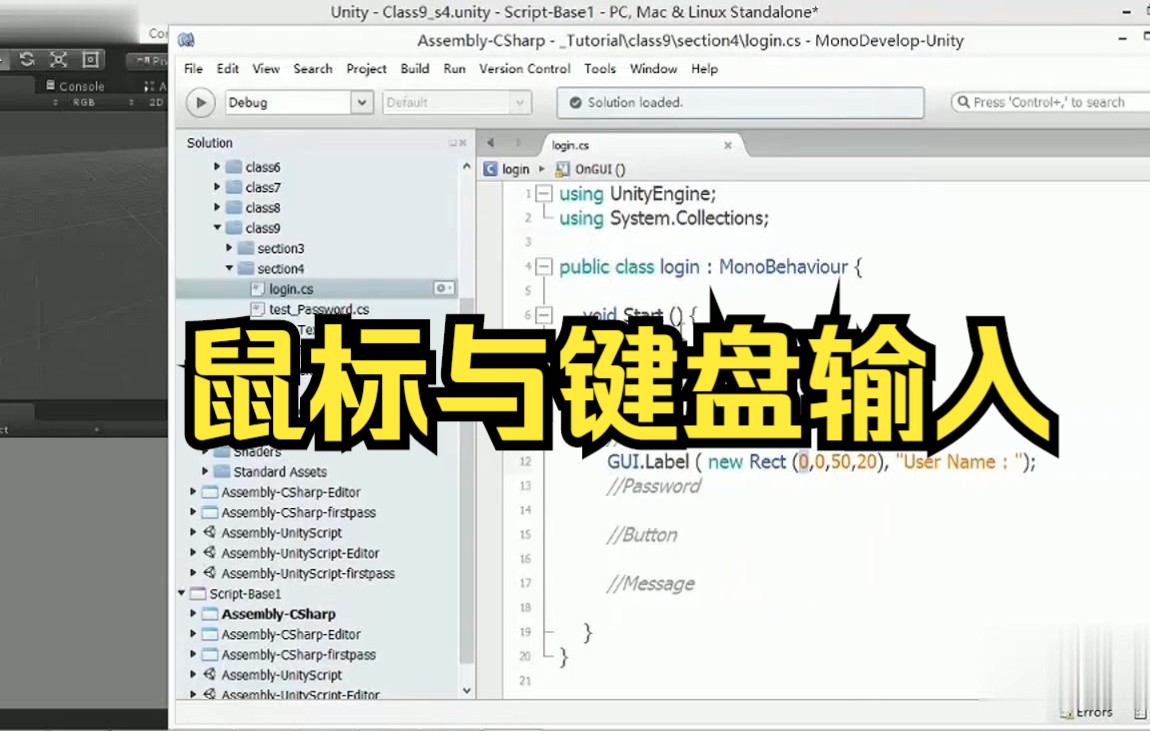Collapse the code fold at line 4

(542, 267)
